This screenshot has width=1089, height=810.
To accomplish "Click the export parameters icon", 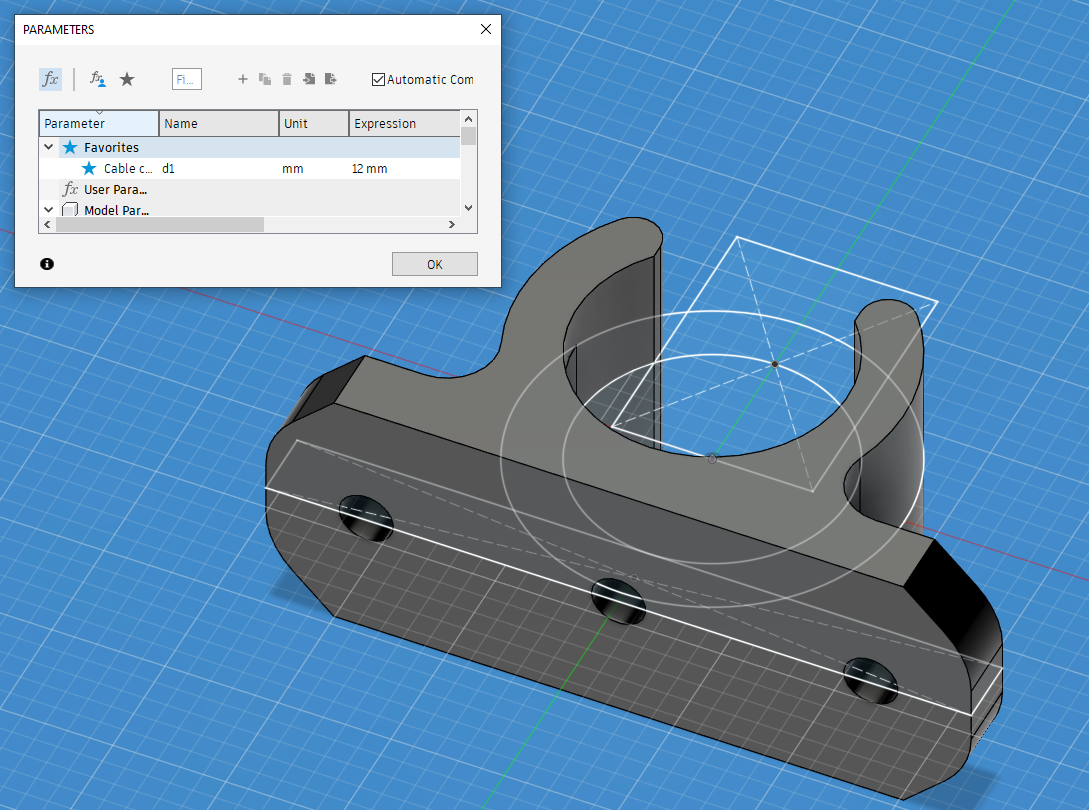I will pyautogui.click(x=331, y=79).
